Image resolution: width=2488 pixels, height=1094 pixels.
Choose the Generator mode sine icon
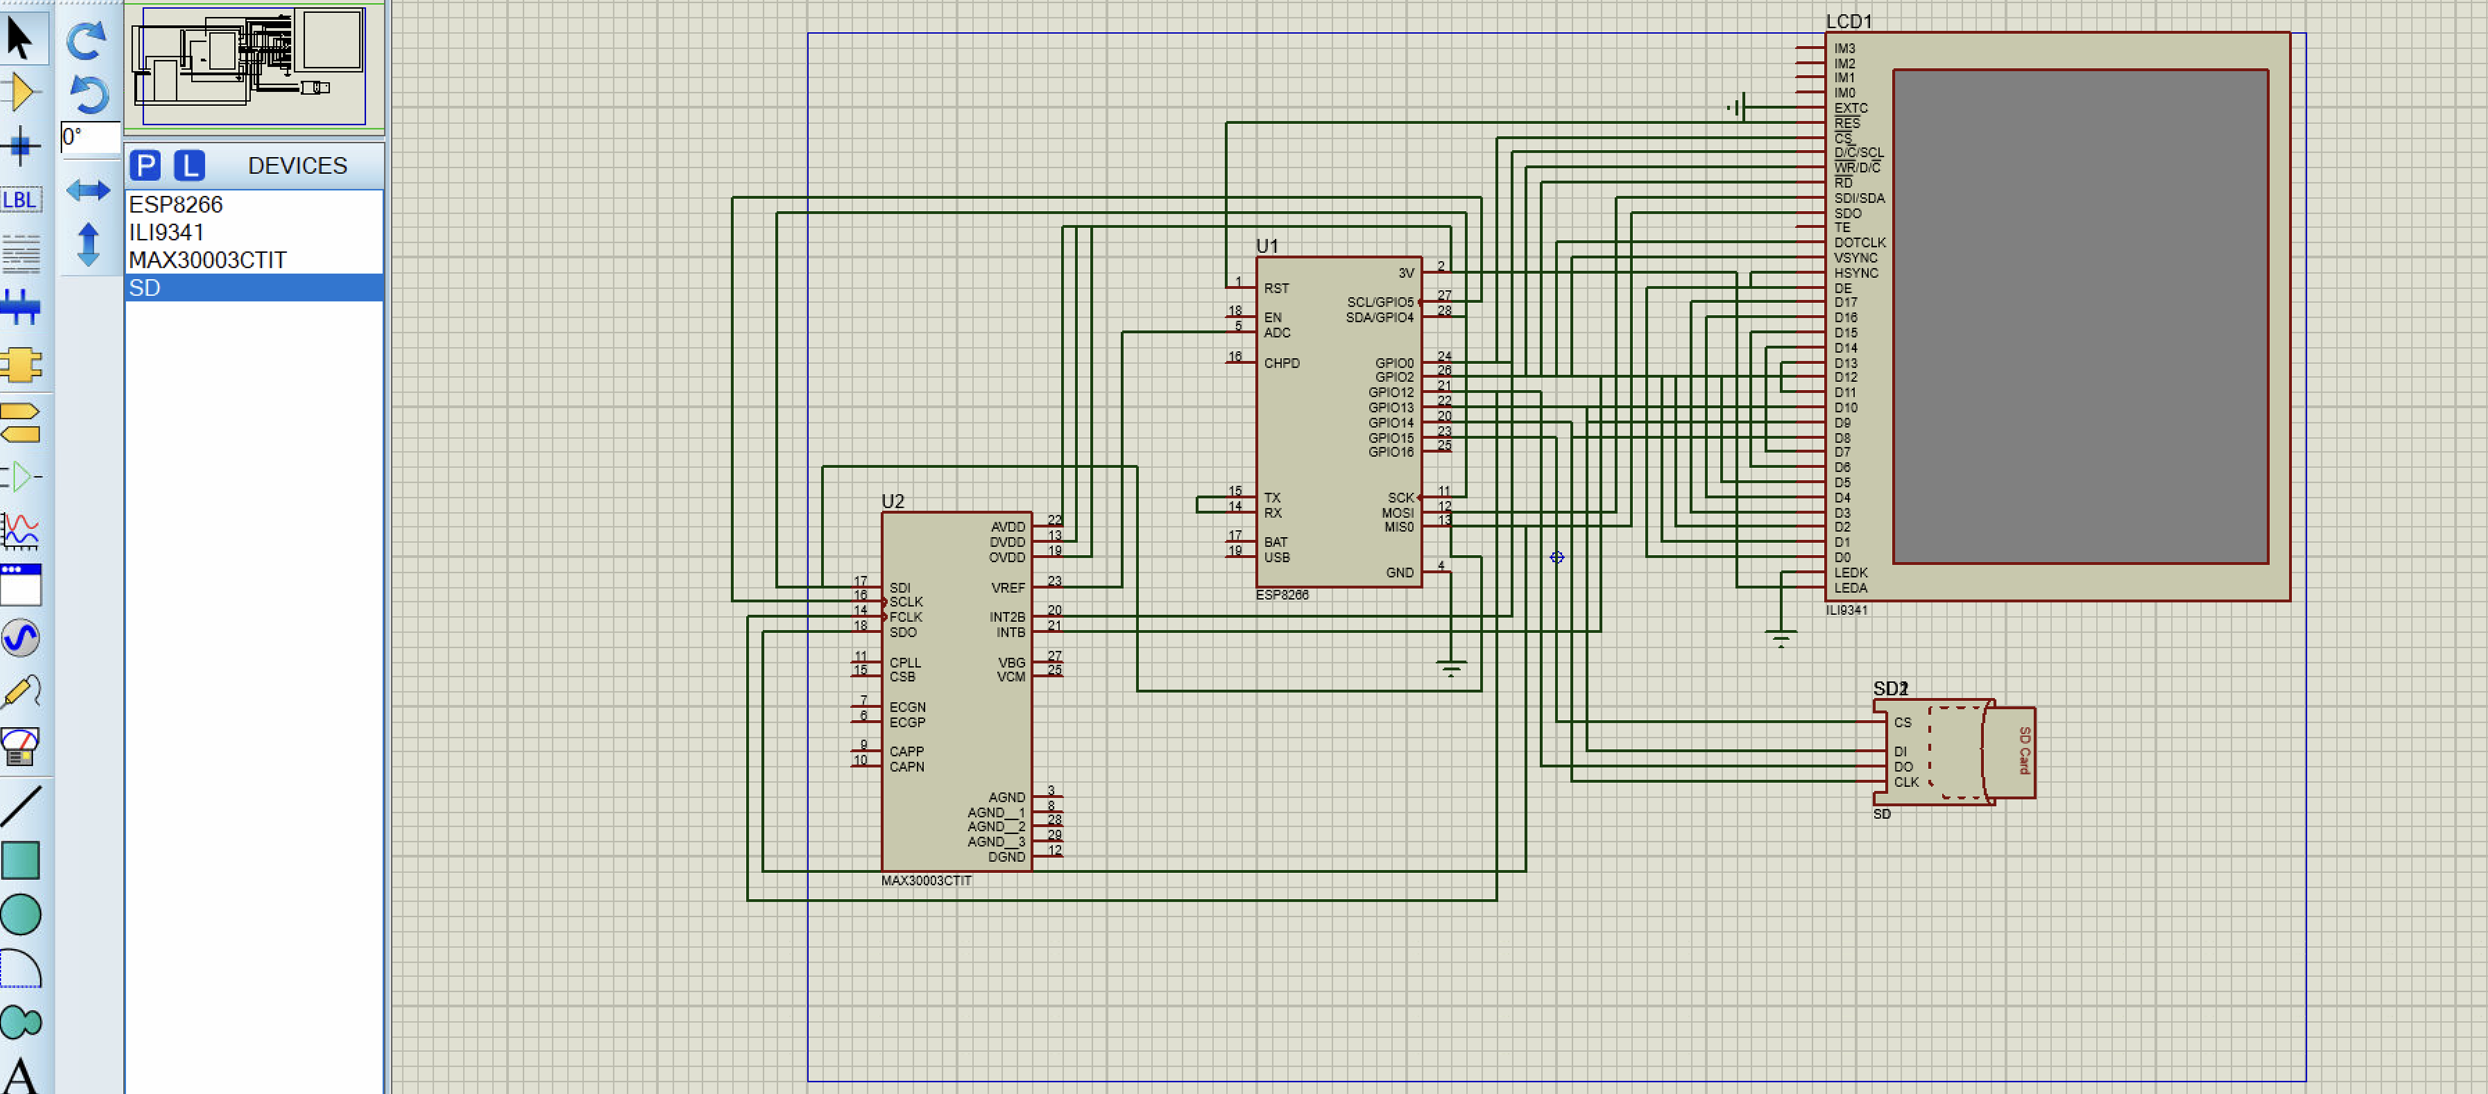point(20,638)
